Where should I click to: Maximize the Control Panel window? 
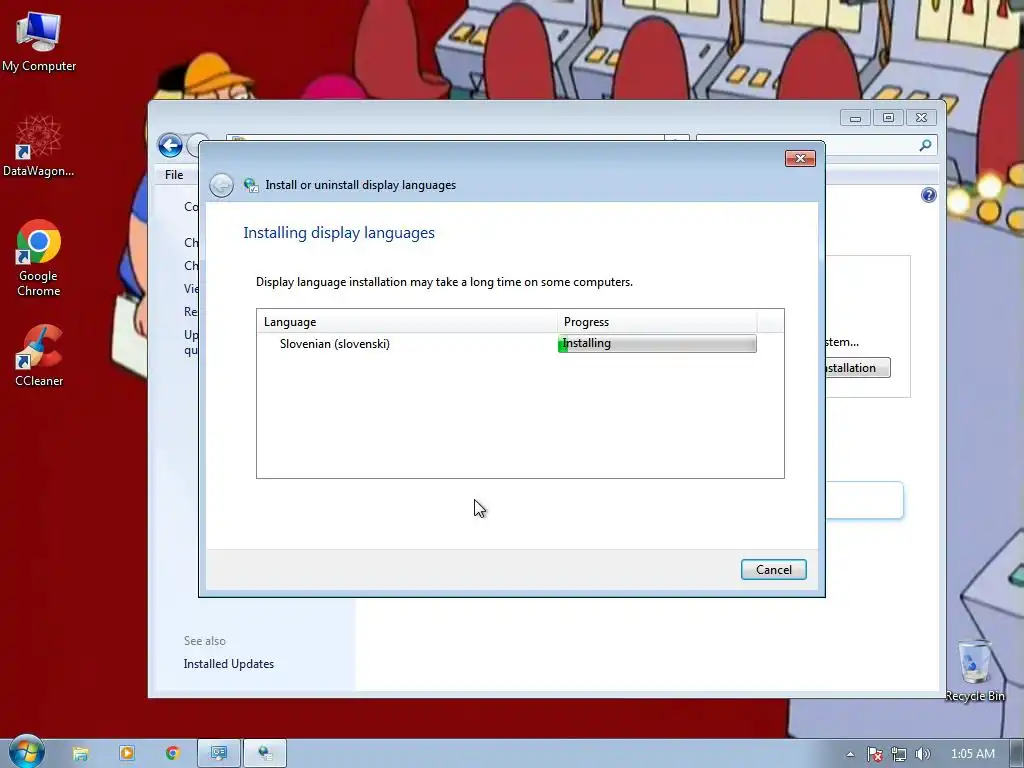[888, 118]
